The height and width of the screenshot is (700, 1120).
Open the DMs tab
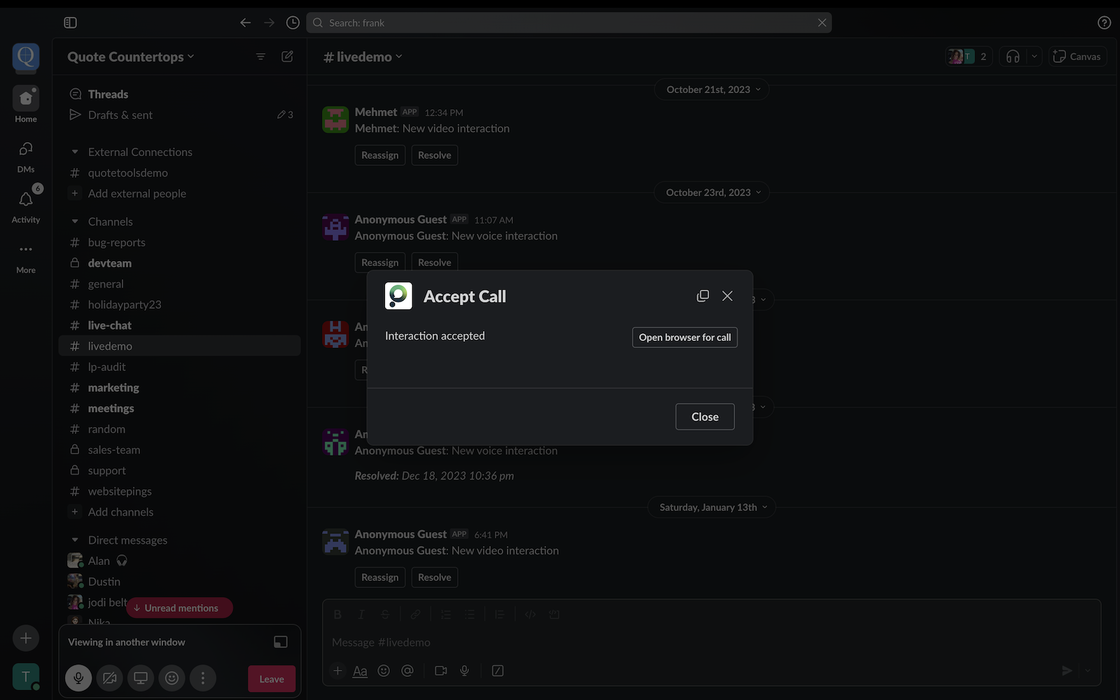point(26,156)
